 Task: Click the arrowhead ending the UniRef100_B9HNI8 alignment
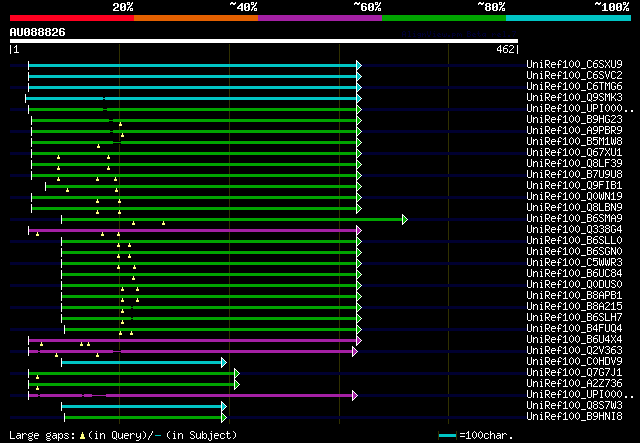coord(224,418)
